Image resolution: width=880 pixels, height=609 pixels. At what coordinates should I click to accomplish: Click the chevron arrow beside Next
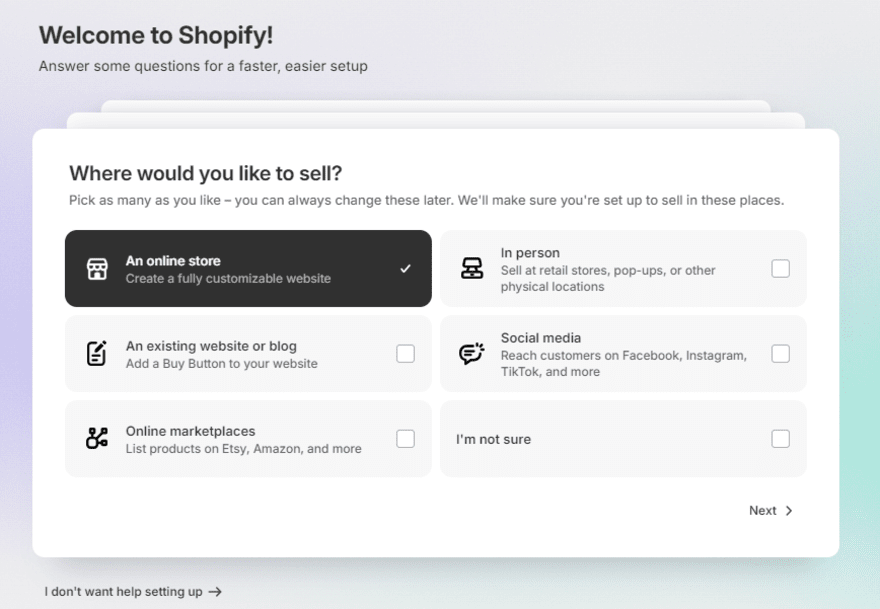click(788, 510)
